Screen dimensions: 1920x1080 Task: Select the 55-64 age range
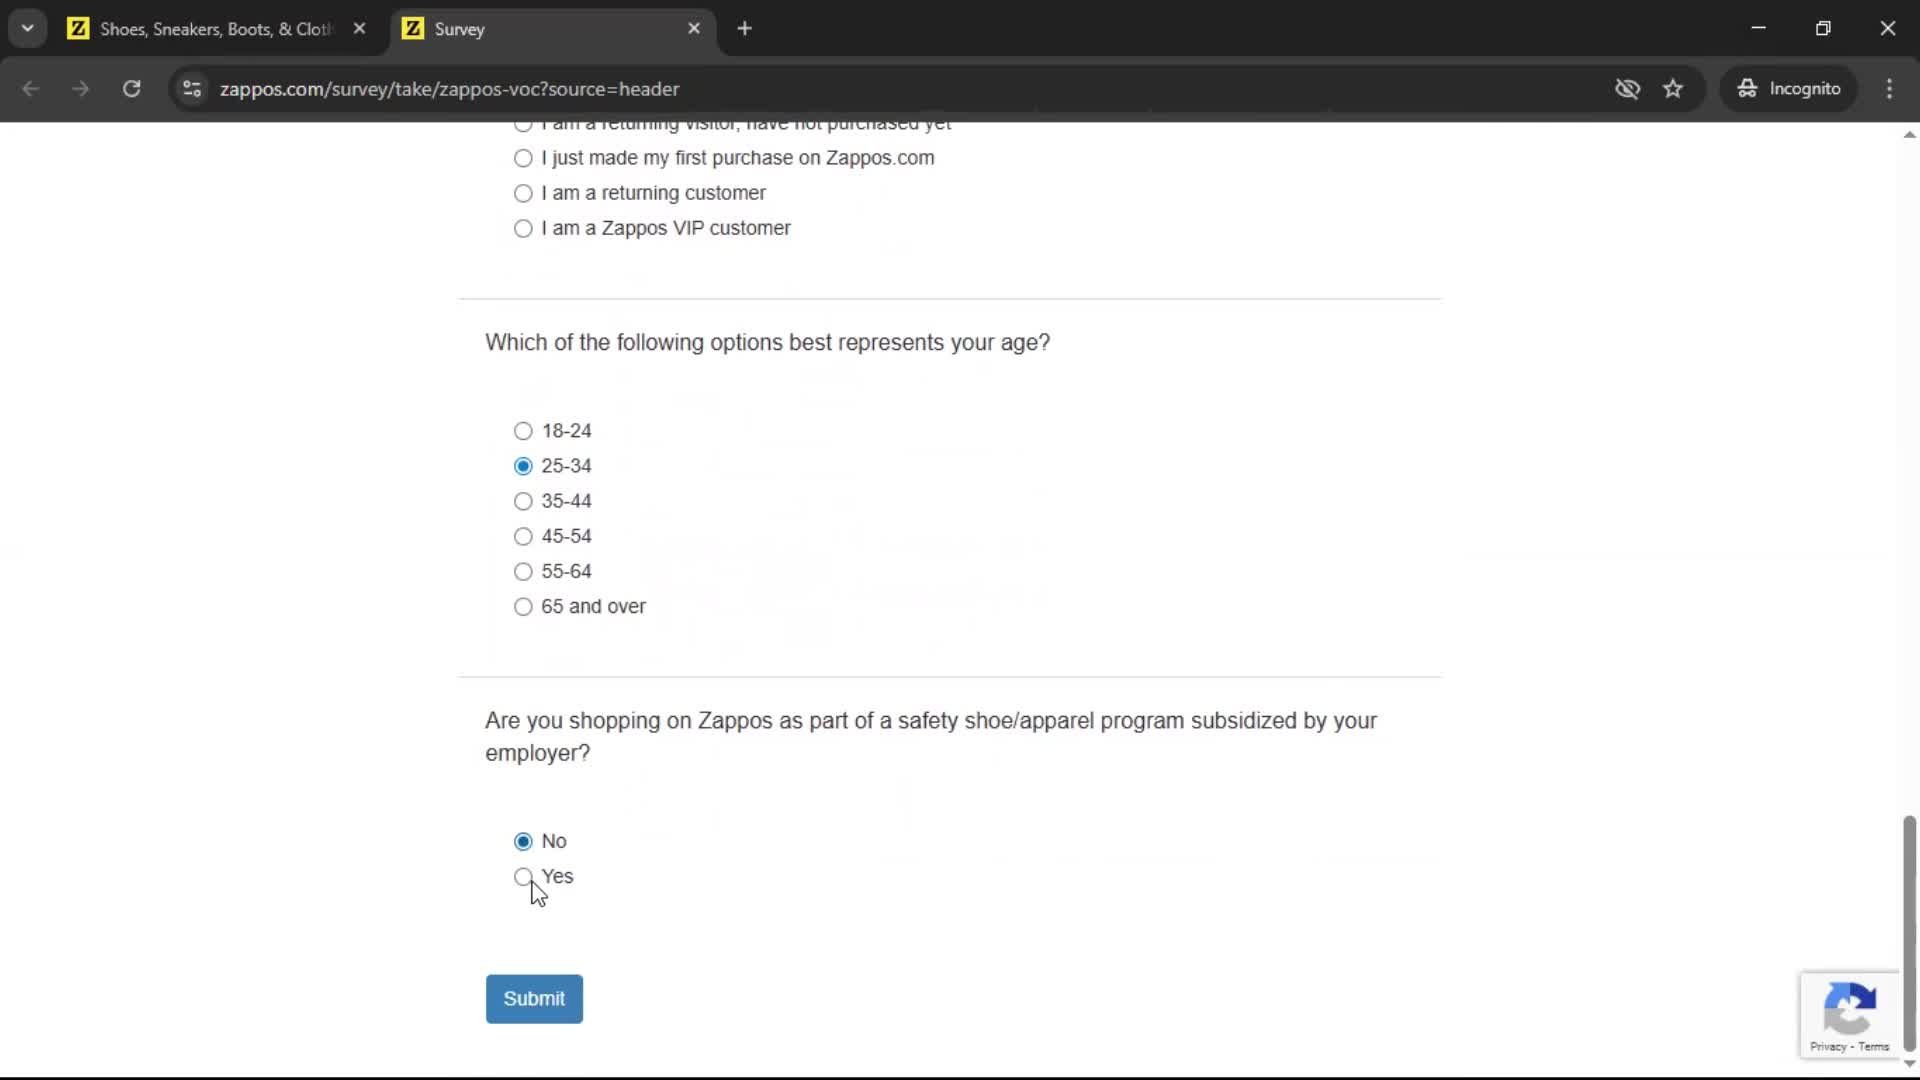pyautogui.click(x=523, y=571)
